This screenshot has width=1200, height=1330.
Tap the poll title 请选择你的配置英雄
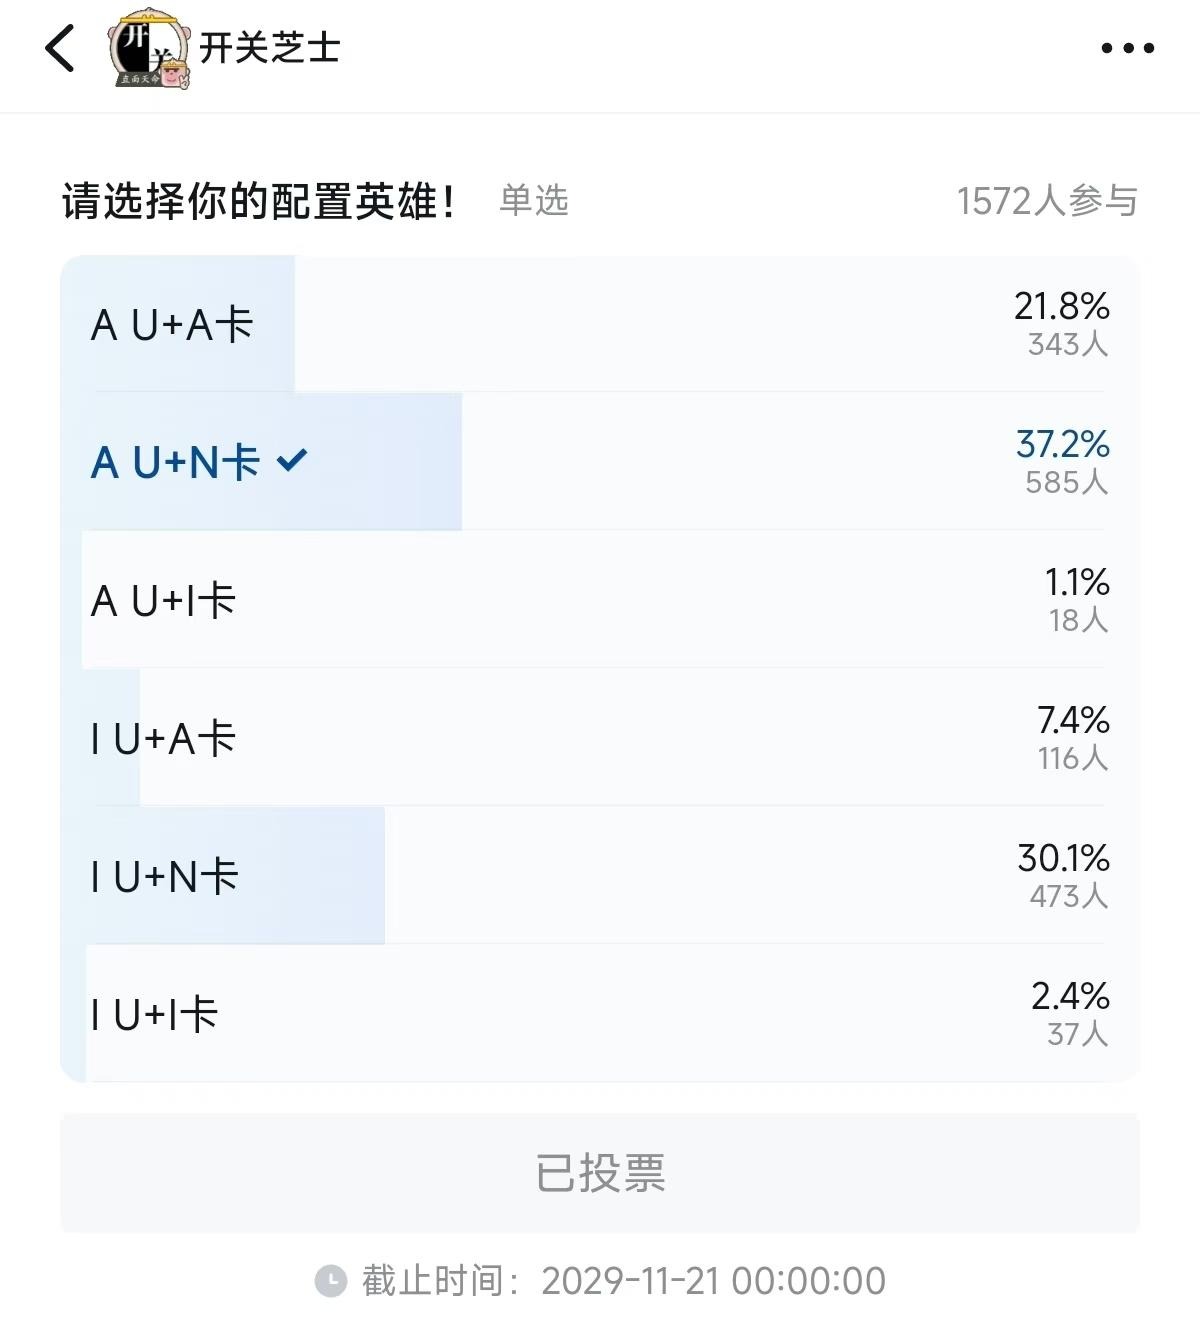[260, 201]
